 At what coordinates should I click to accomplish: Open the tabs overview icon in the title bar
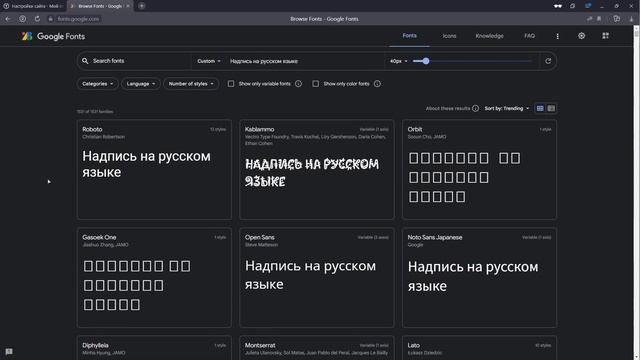tap(572, 6)
